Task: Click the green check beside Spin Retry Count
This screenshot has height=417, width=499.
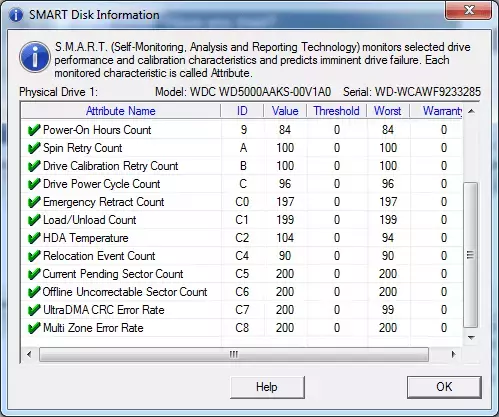Action: click(34, 148)
